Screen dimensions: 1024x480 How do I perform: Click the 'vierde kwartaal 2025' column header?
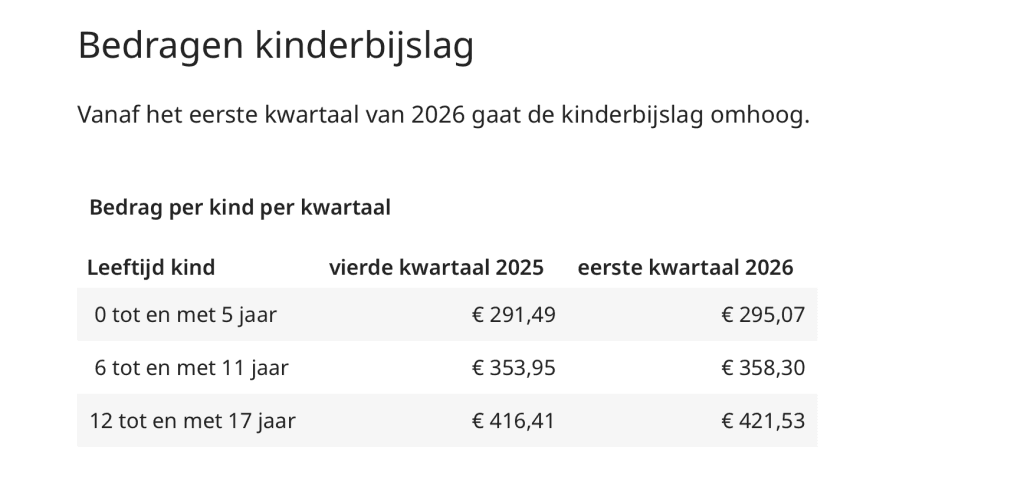(x=437, y=267)
